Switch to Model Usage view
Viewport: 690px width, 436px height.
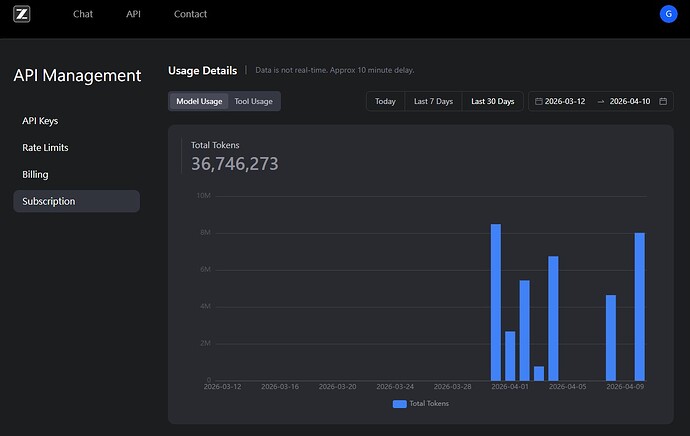click(x=199, y=101)
